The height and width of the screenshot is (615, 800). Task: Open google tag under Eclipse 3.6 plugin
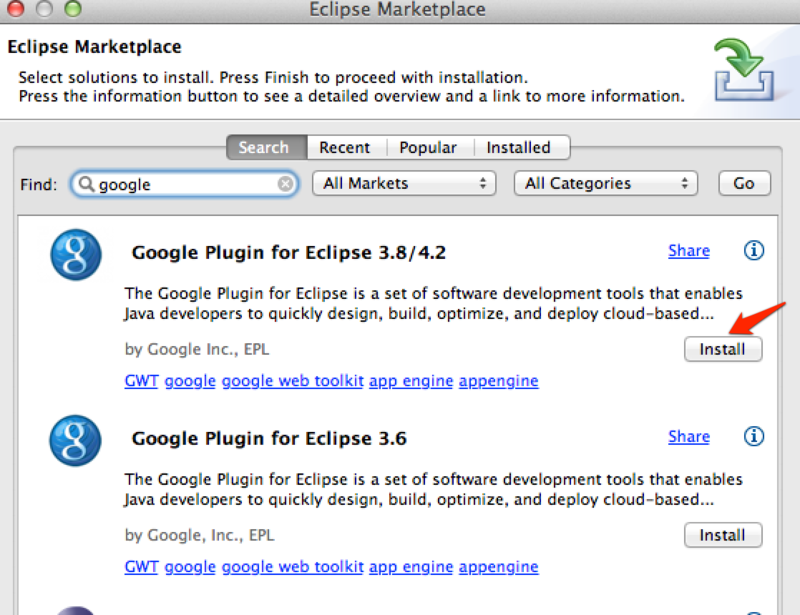coord(190,567)
